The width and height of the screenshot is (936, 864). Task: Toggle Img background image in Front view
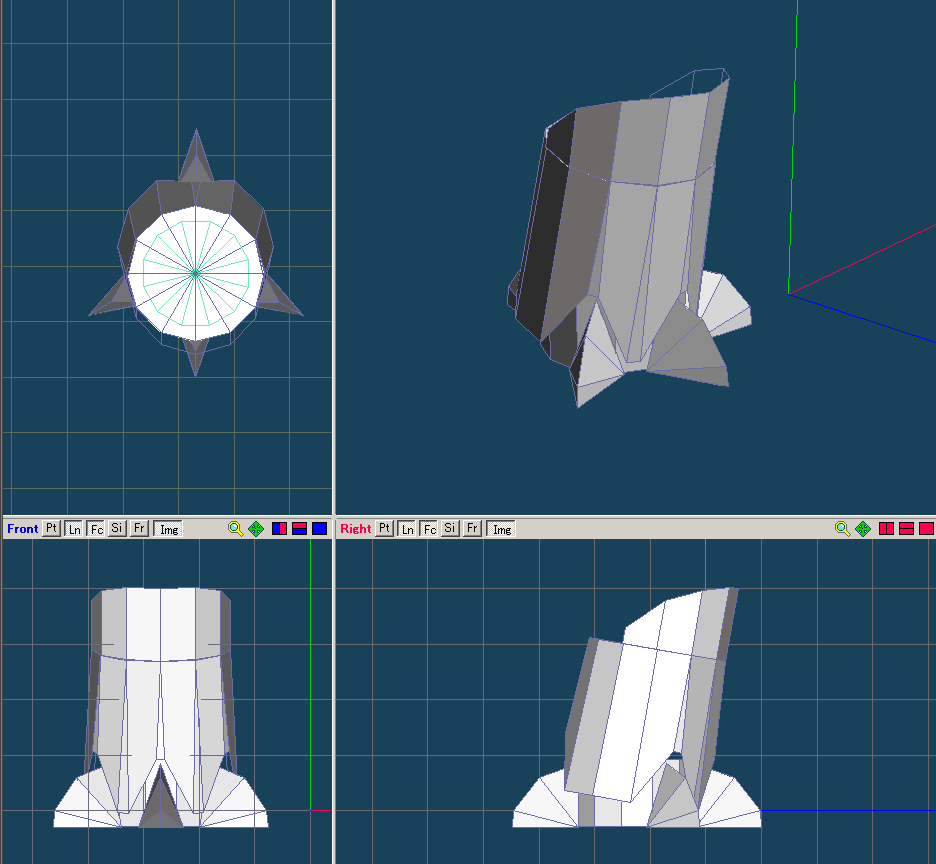tap(169, 528)
